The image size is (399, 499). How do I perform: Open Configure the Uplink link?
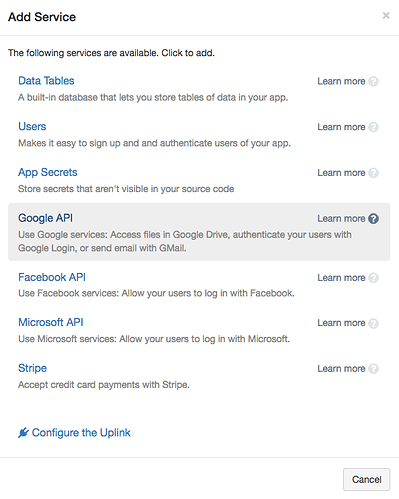(81, 433)
